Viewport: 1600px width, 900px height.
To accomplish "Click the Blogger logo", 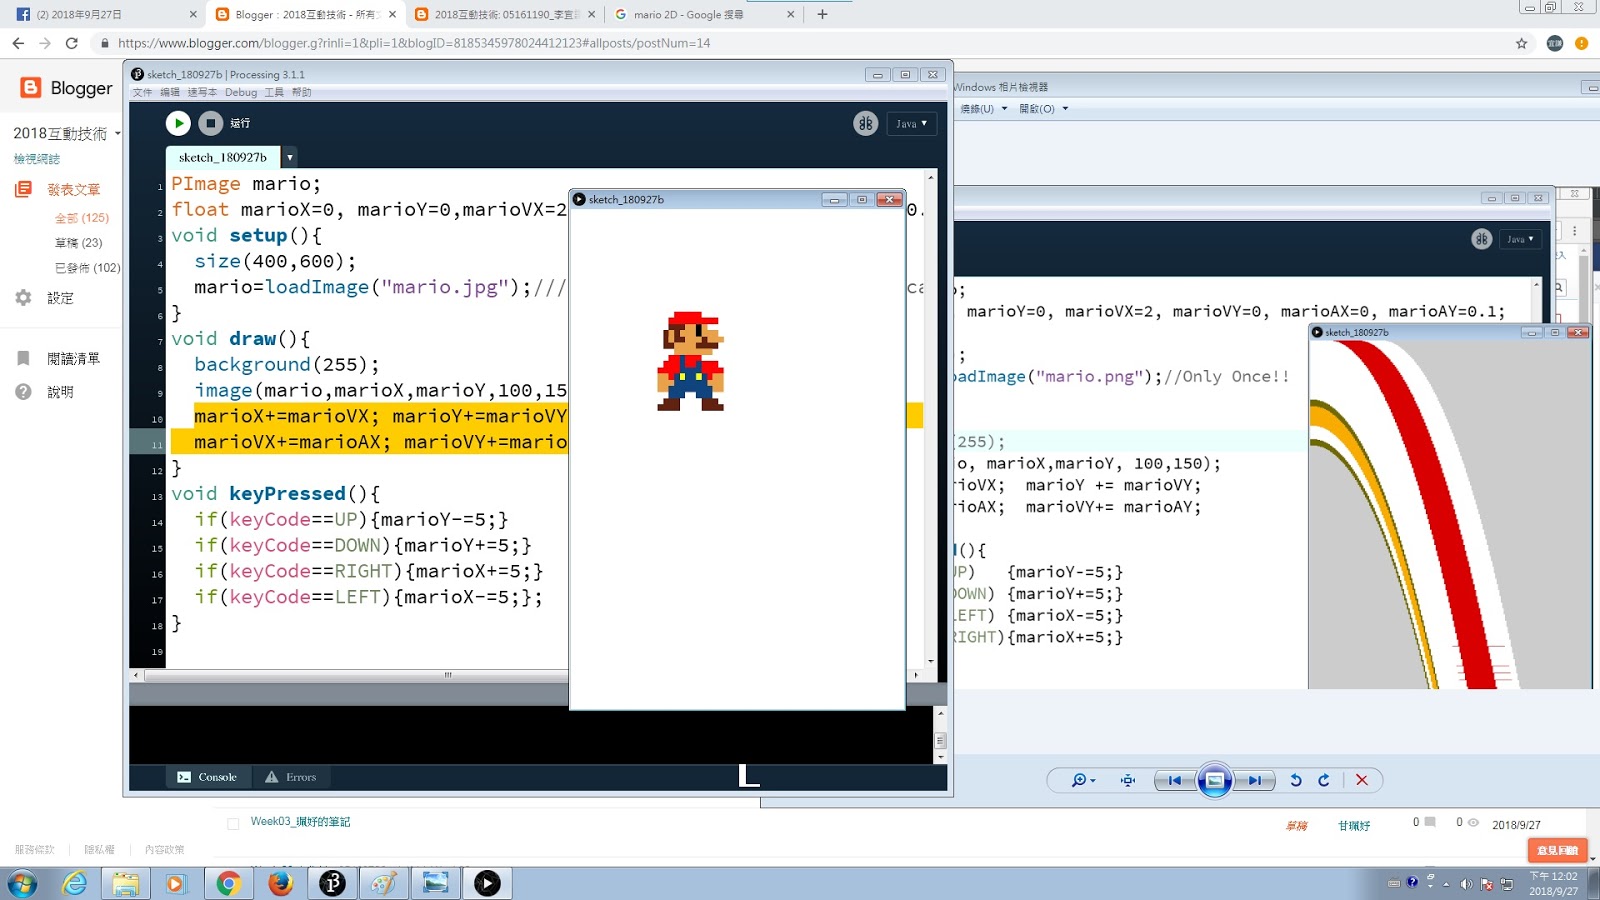I will point(66,88).
